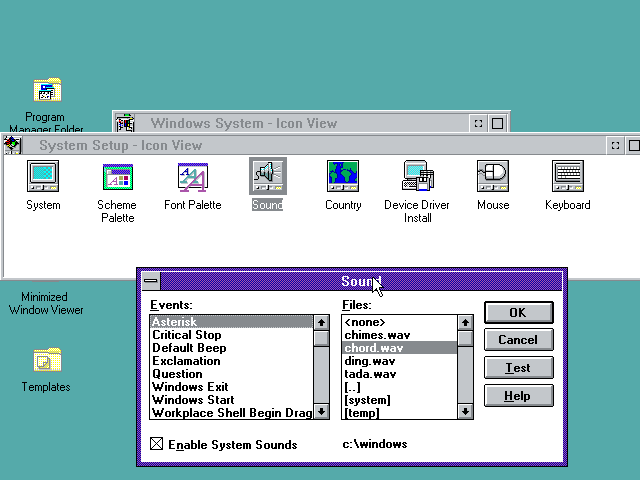Viewport: 640px width, 480px height.
Task: Toggle Enable System Sounds checkbox
Action: [x=156, y=444]
